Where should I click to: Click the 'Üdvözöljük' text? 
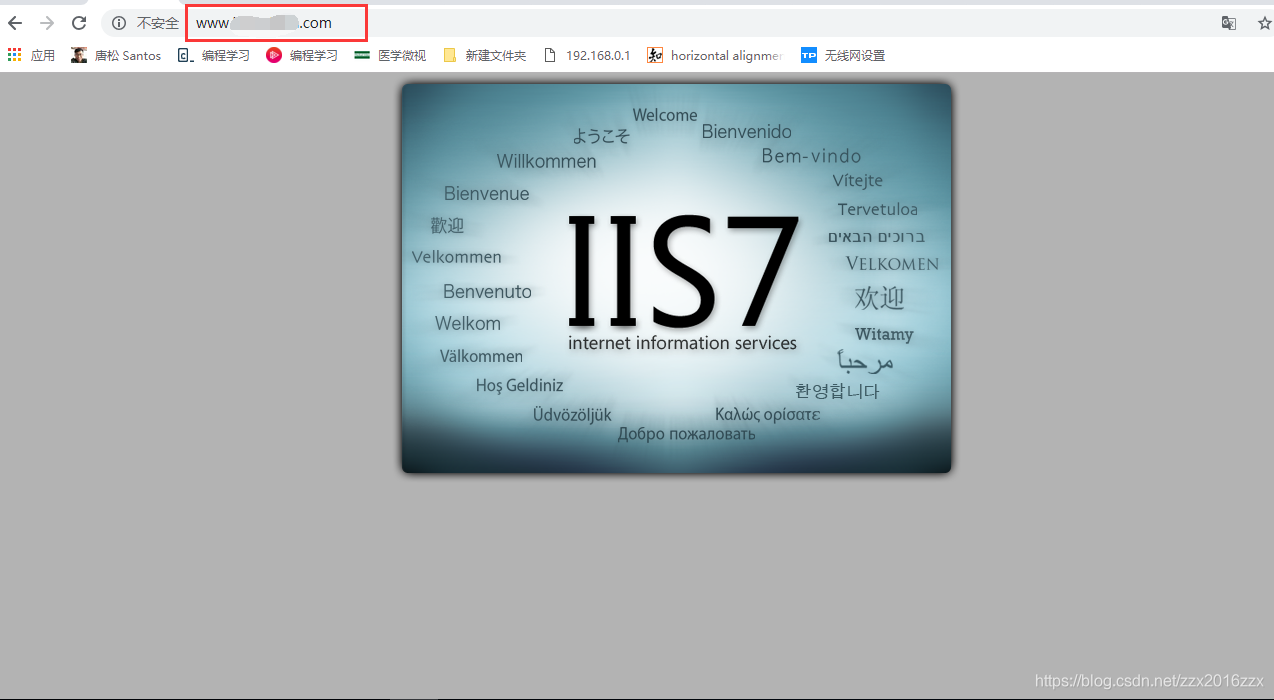(572, 415)
